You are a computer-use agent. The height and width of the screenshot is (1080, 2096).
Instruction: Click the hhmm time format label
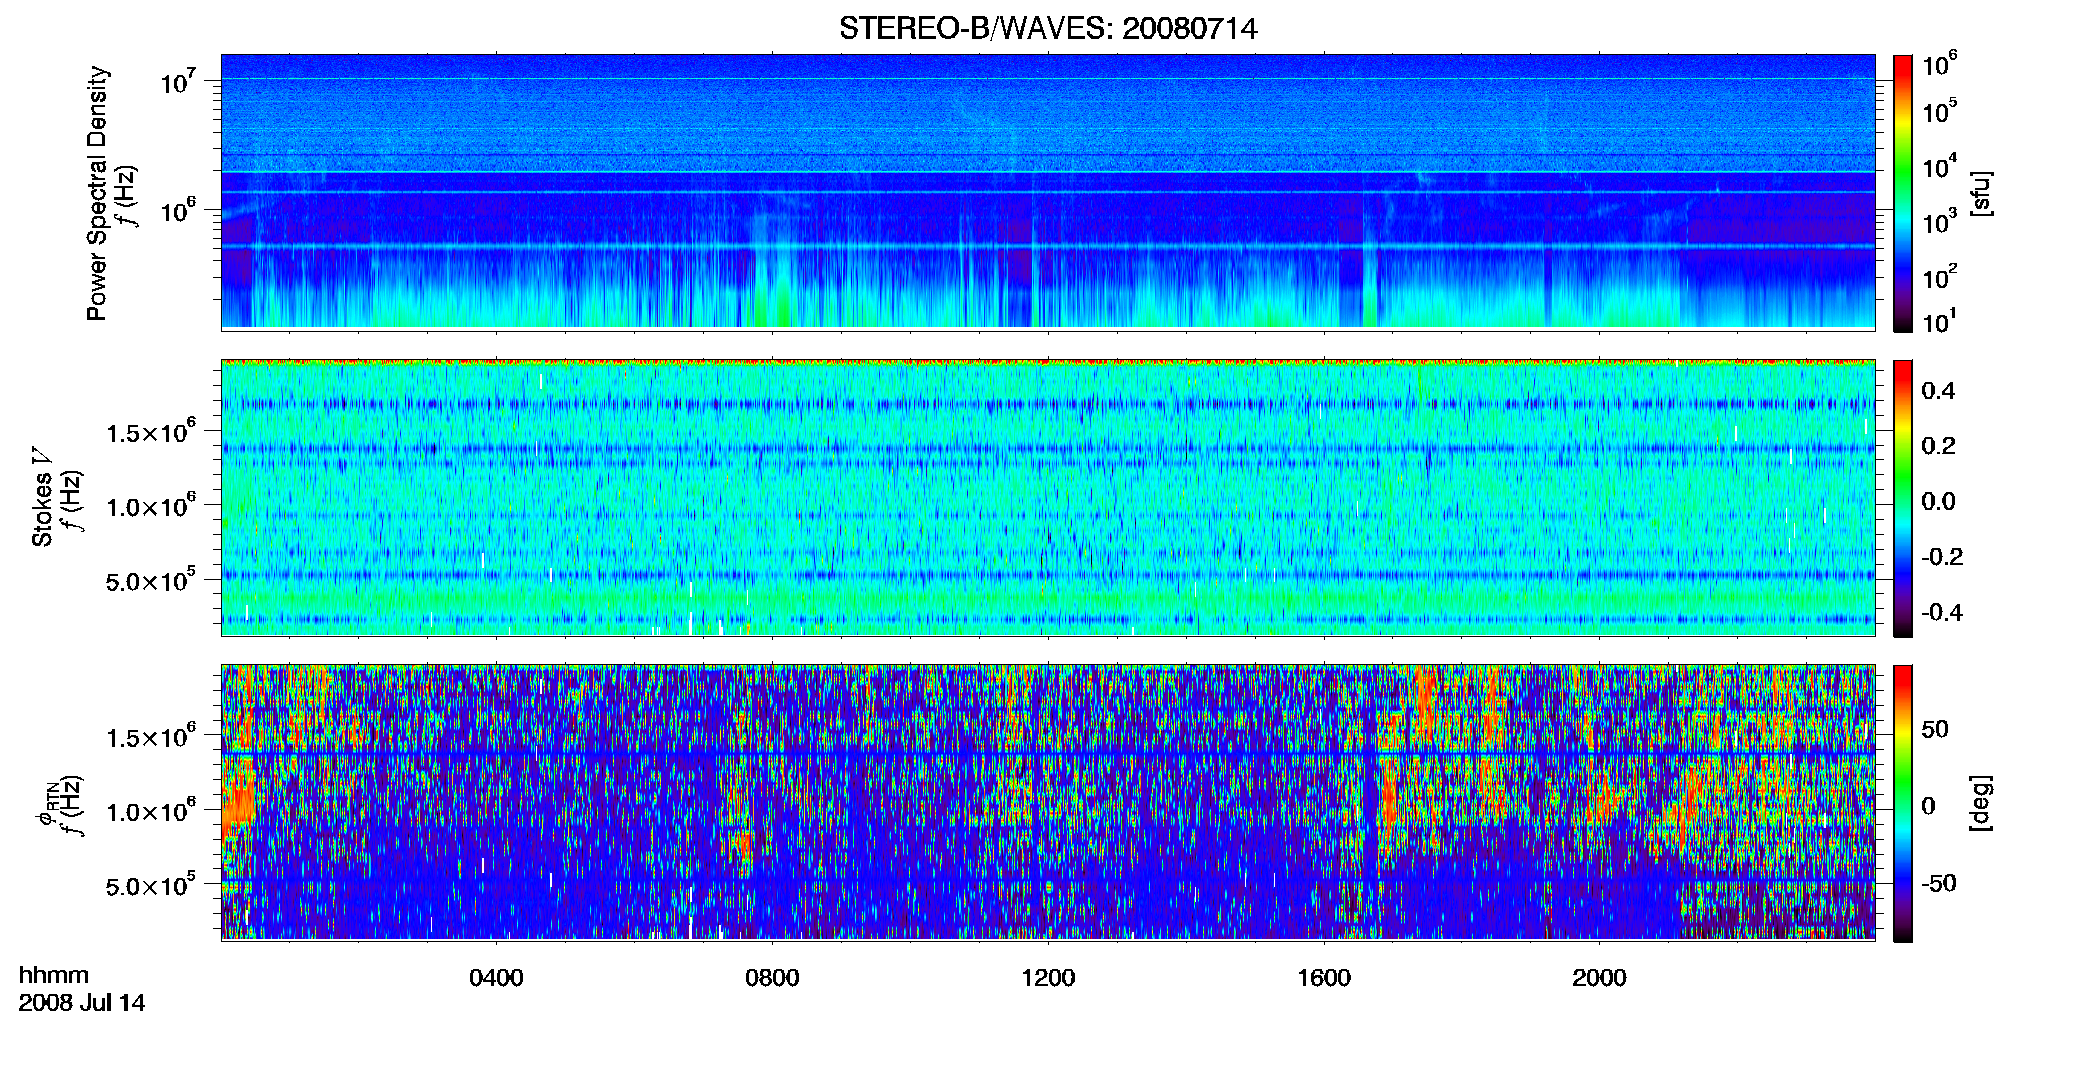[54, 975]
